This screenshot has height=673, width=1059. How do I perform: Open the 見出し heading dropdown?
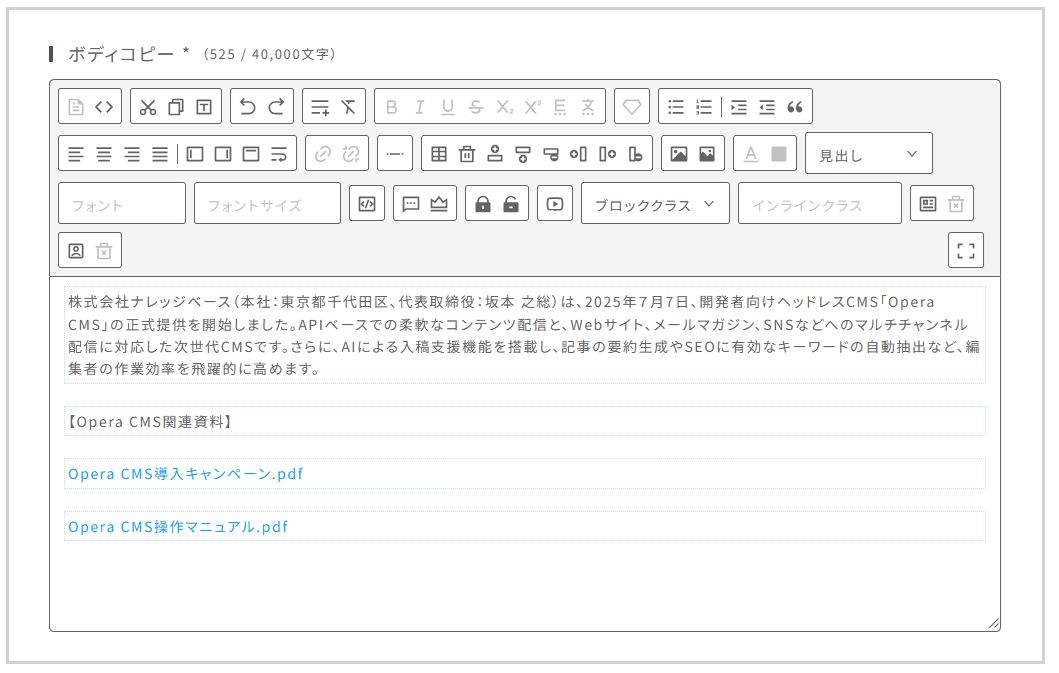click(869, 153)
